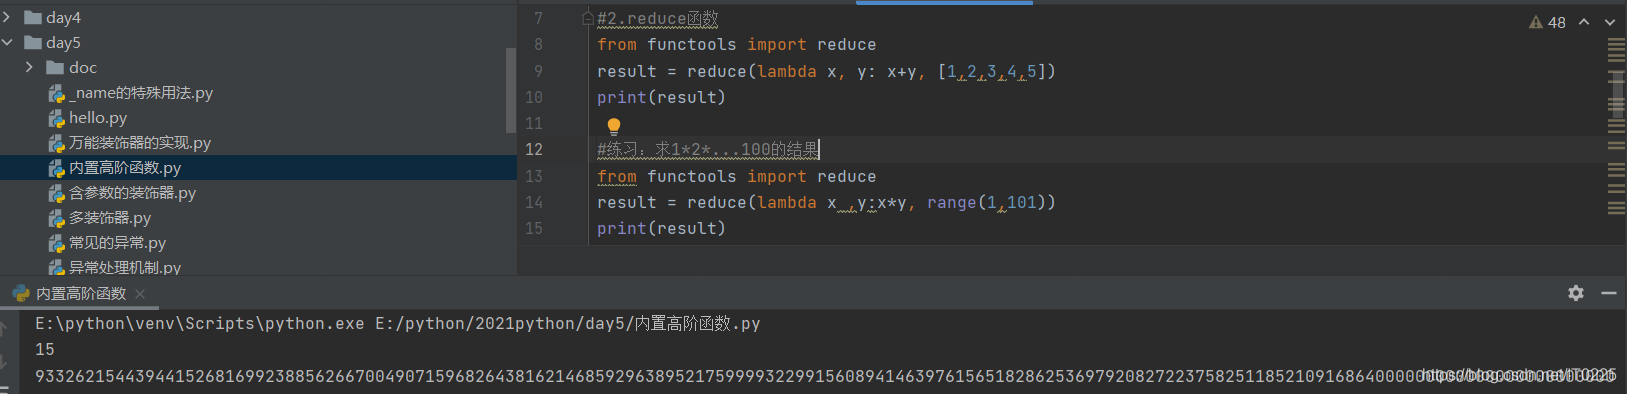This screenshot has width=1627, height=394.
Task: Click the output value 15 in console
Action: click(45, 349)
